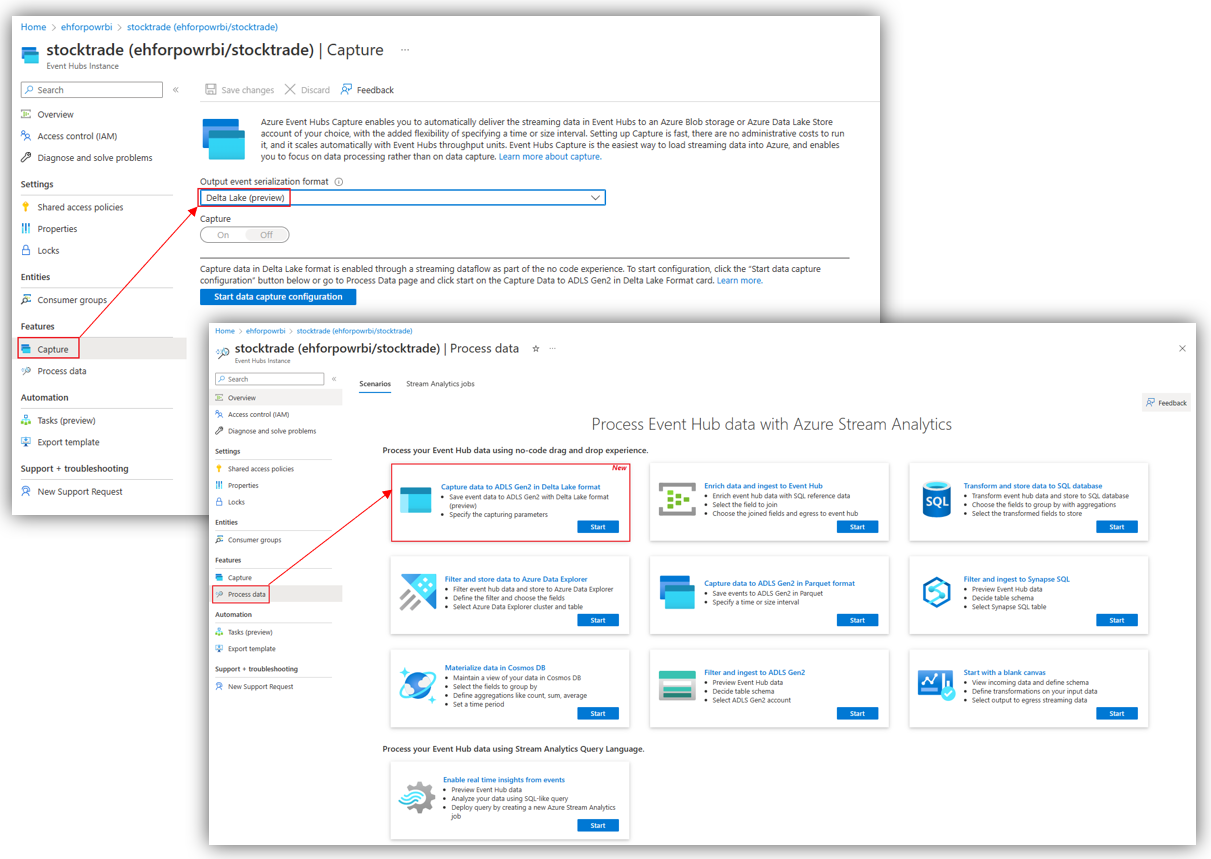Click Properties icon in Capture window sidebar
1211x859 pixels.
click(26, 229)
